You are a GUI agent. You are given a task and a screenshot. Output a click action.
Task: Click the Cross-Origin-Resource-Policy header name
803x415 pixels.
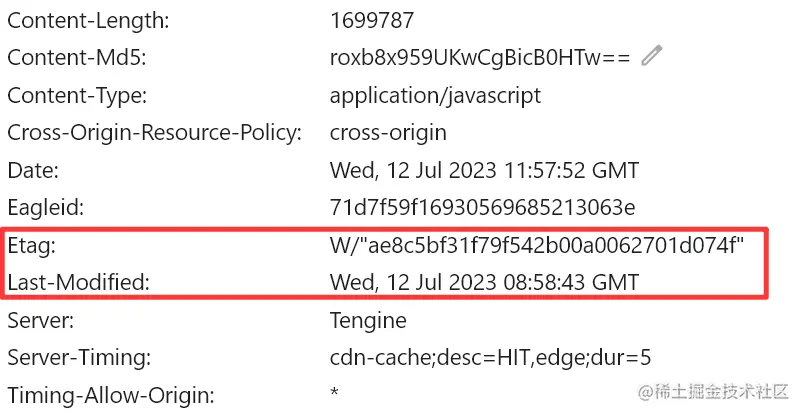pos(154,133)
